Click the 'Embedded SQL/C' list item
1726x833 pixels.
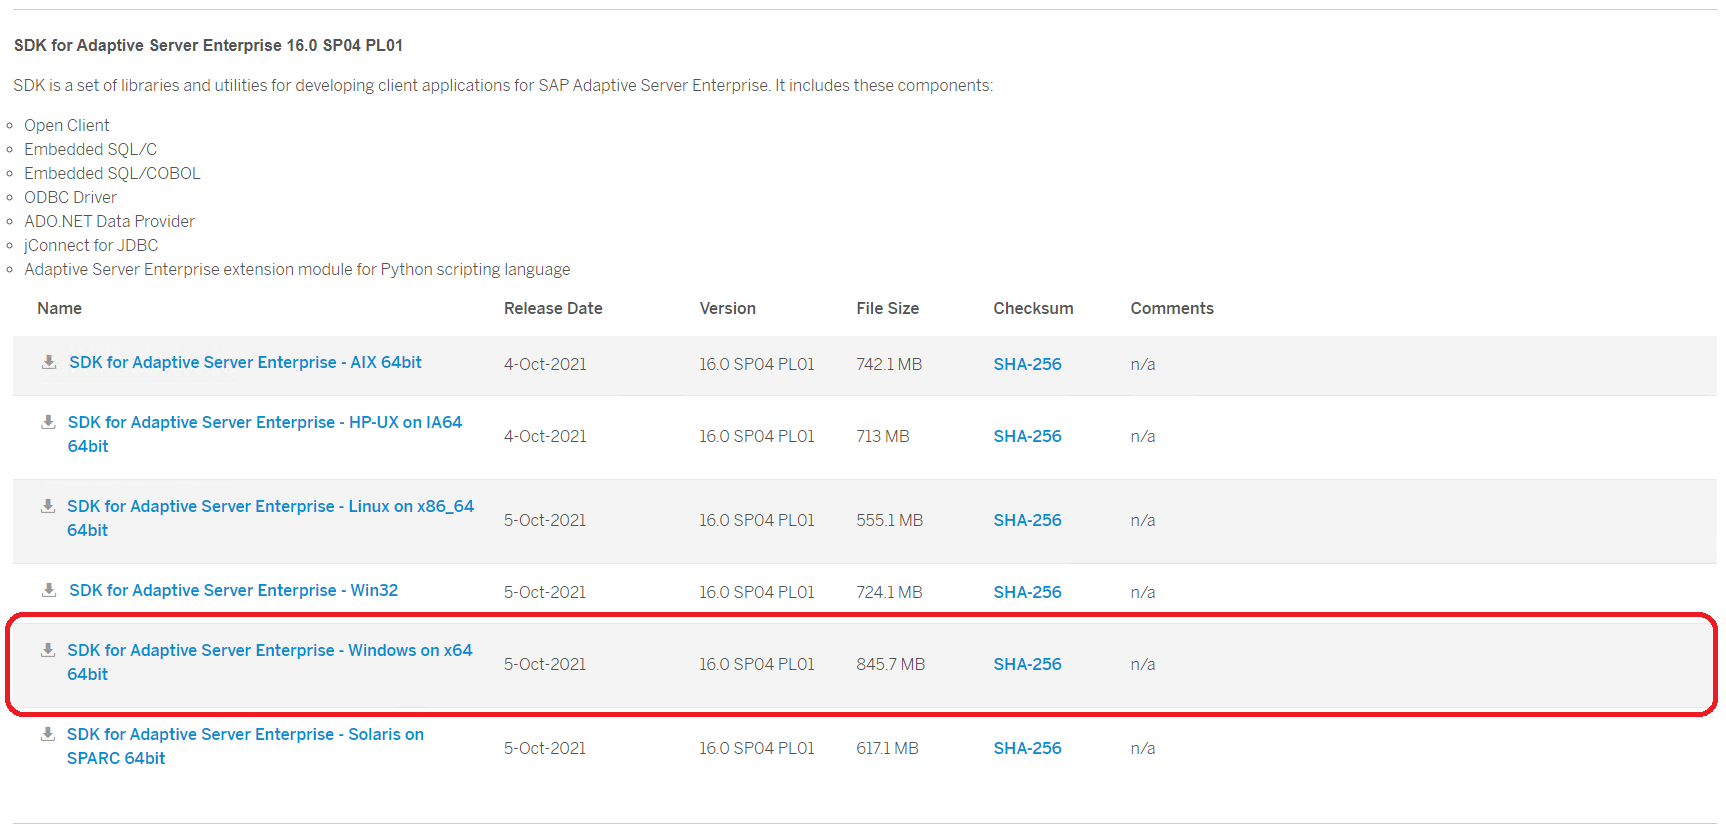point(90,149)
